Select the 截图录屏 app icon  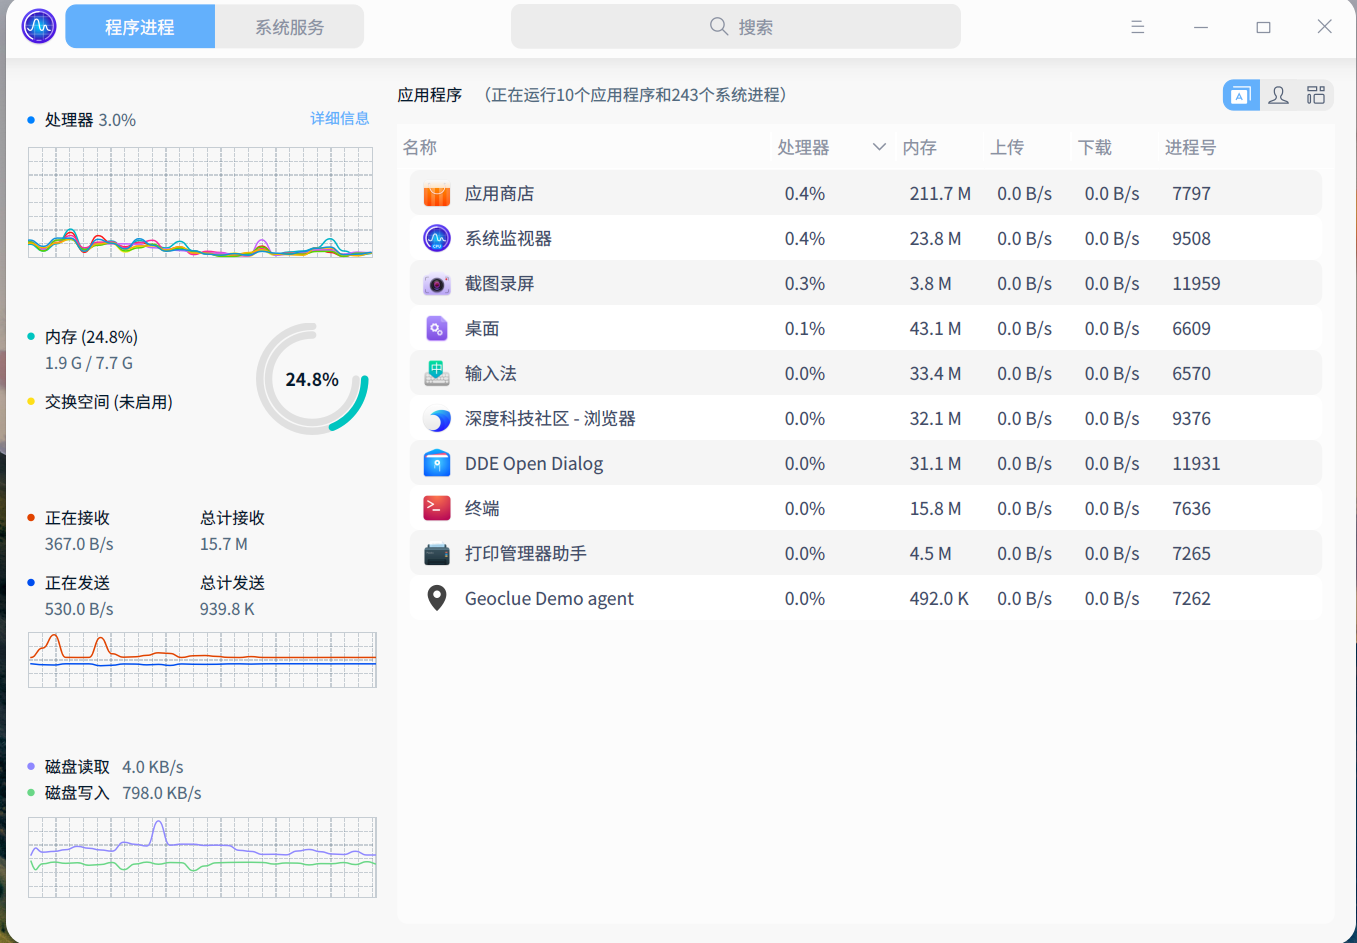click(437, 283)
